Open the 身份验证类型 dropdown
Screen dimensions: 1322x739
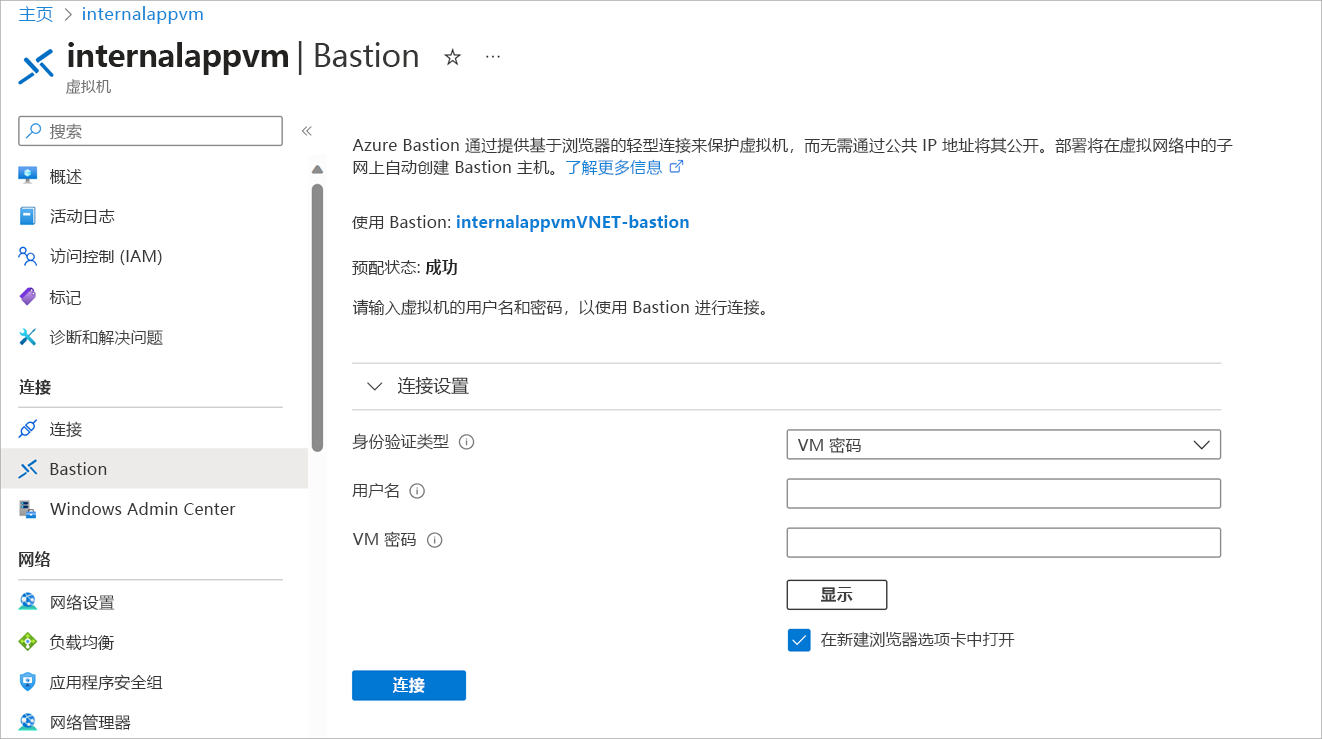(1004, 445)
